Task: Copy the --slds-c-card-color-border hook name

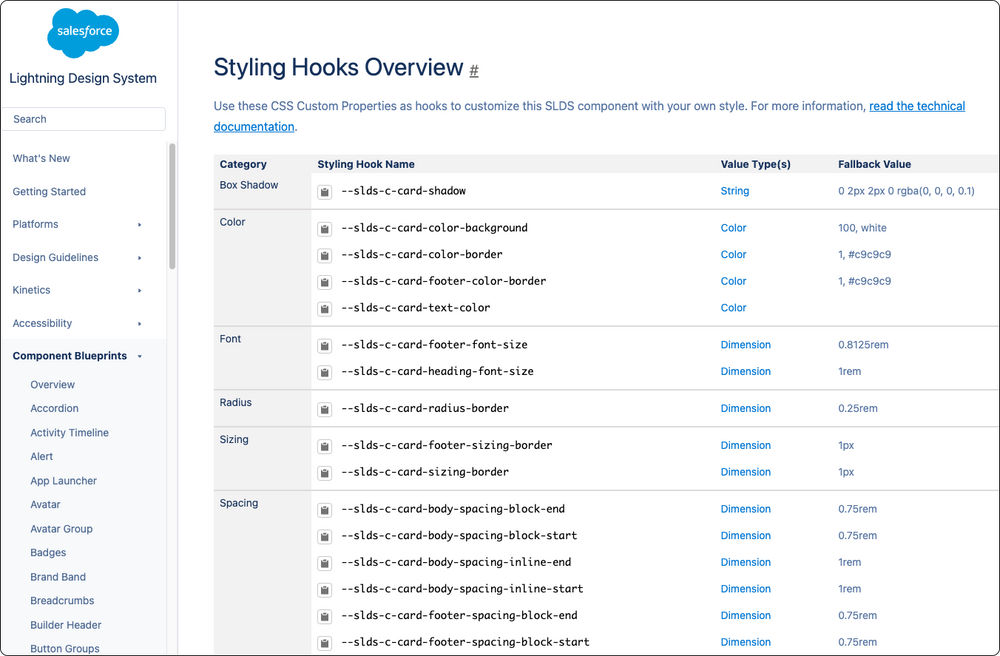Action: 324,255
